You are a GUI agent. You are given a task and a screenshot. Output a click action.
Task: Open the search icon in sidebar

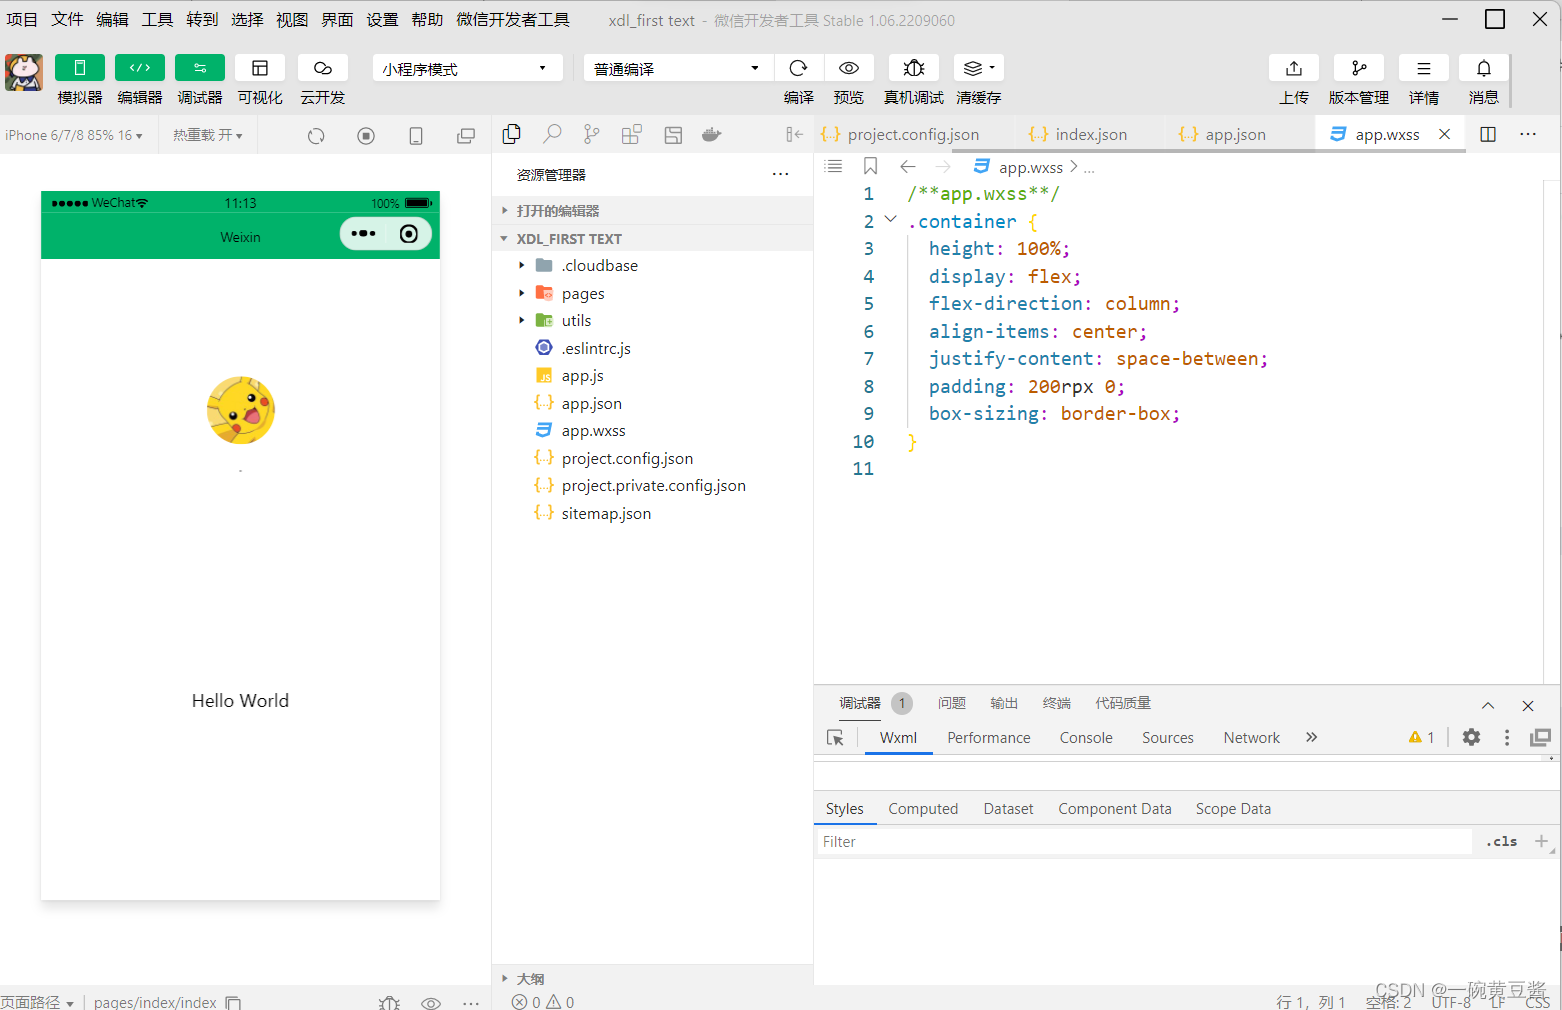pos(552,134)
